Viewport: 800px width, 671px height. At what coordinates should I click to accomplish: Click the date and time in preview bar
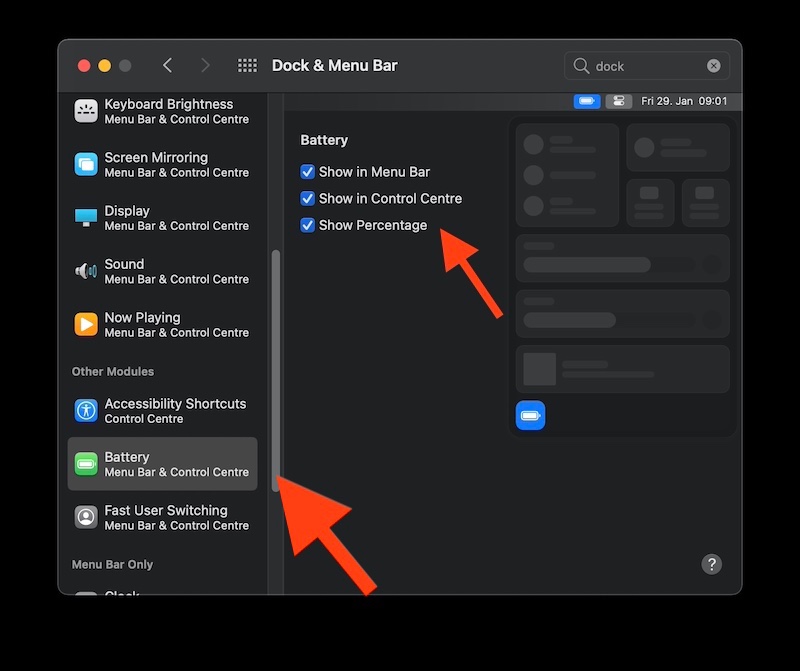point(684,101)
